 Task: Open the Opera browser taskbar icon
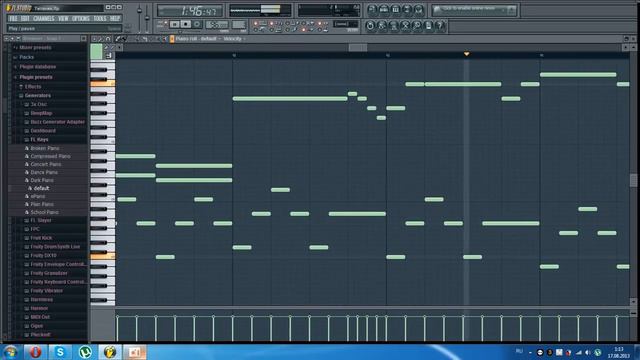click(x=35, y=352)
